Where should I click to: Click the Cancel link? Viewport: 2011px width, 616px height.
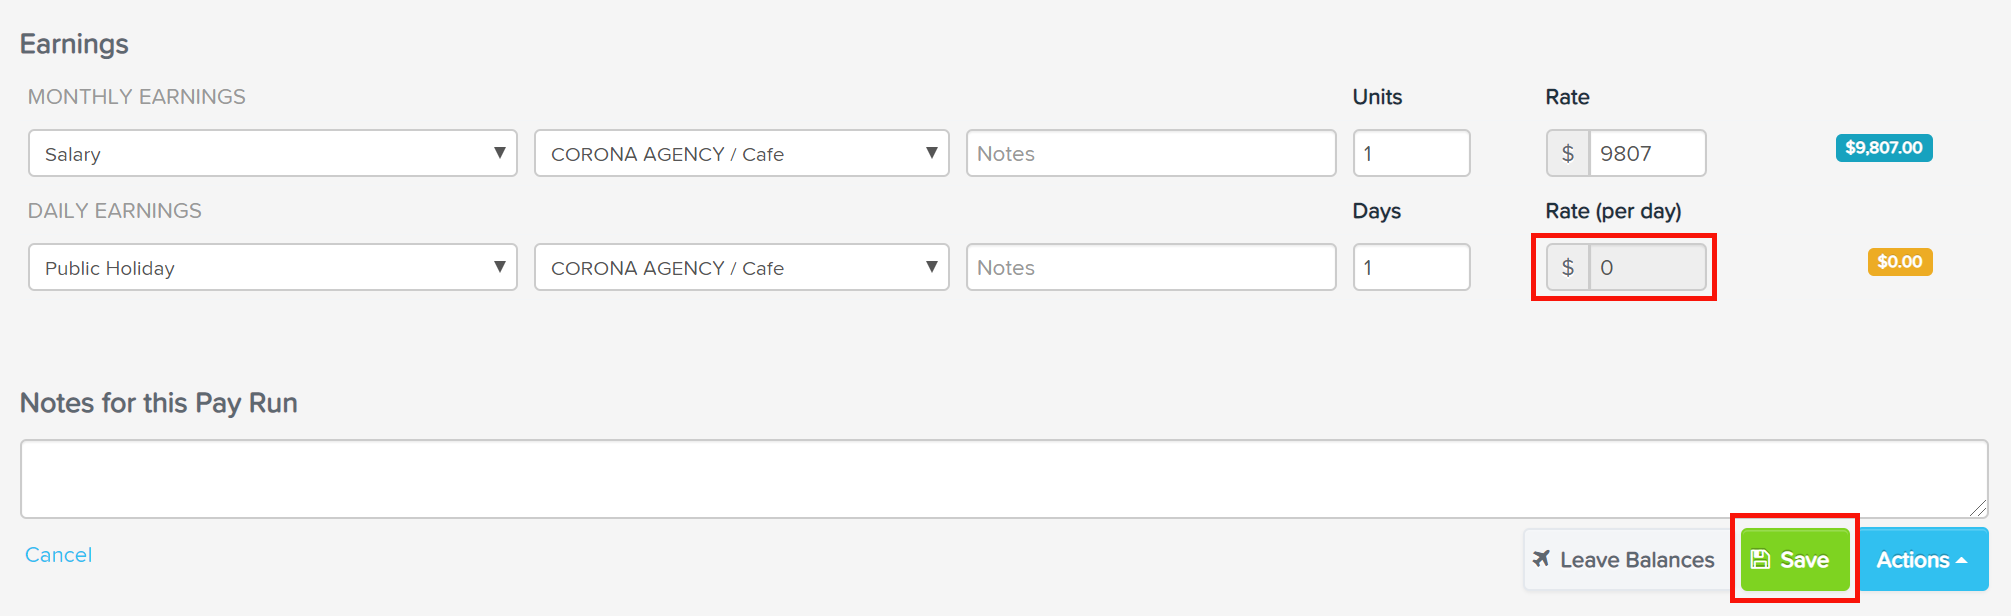click(58, 555)
